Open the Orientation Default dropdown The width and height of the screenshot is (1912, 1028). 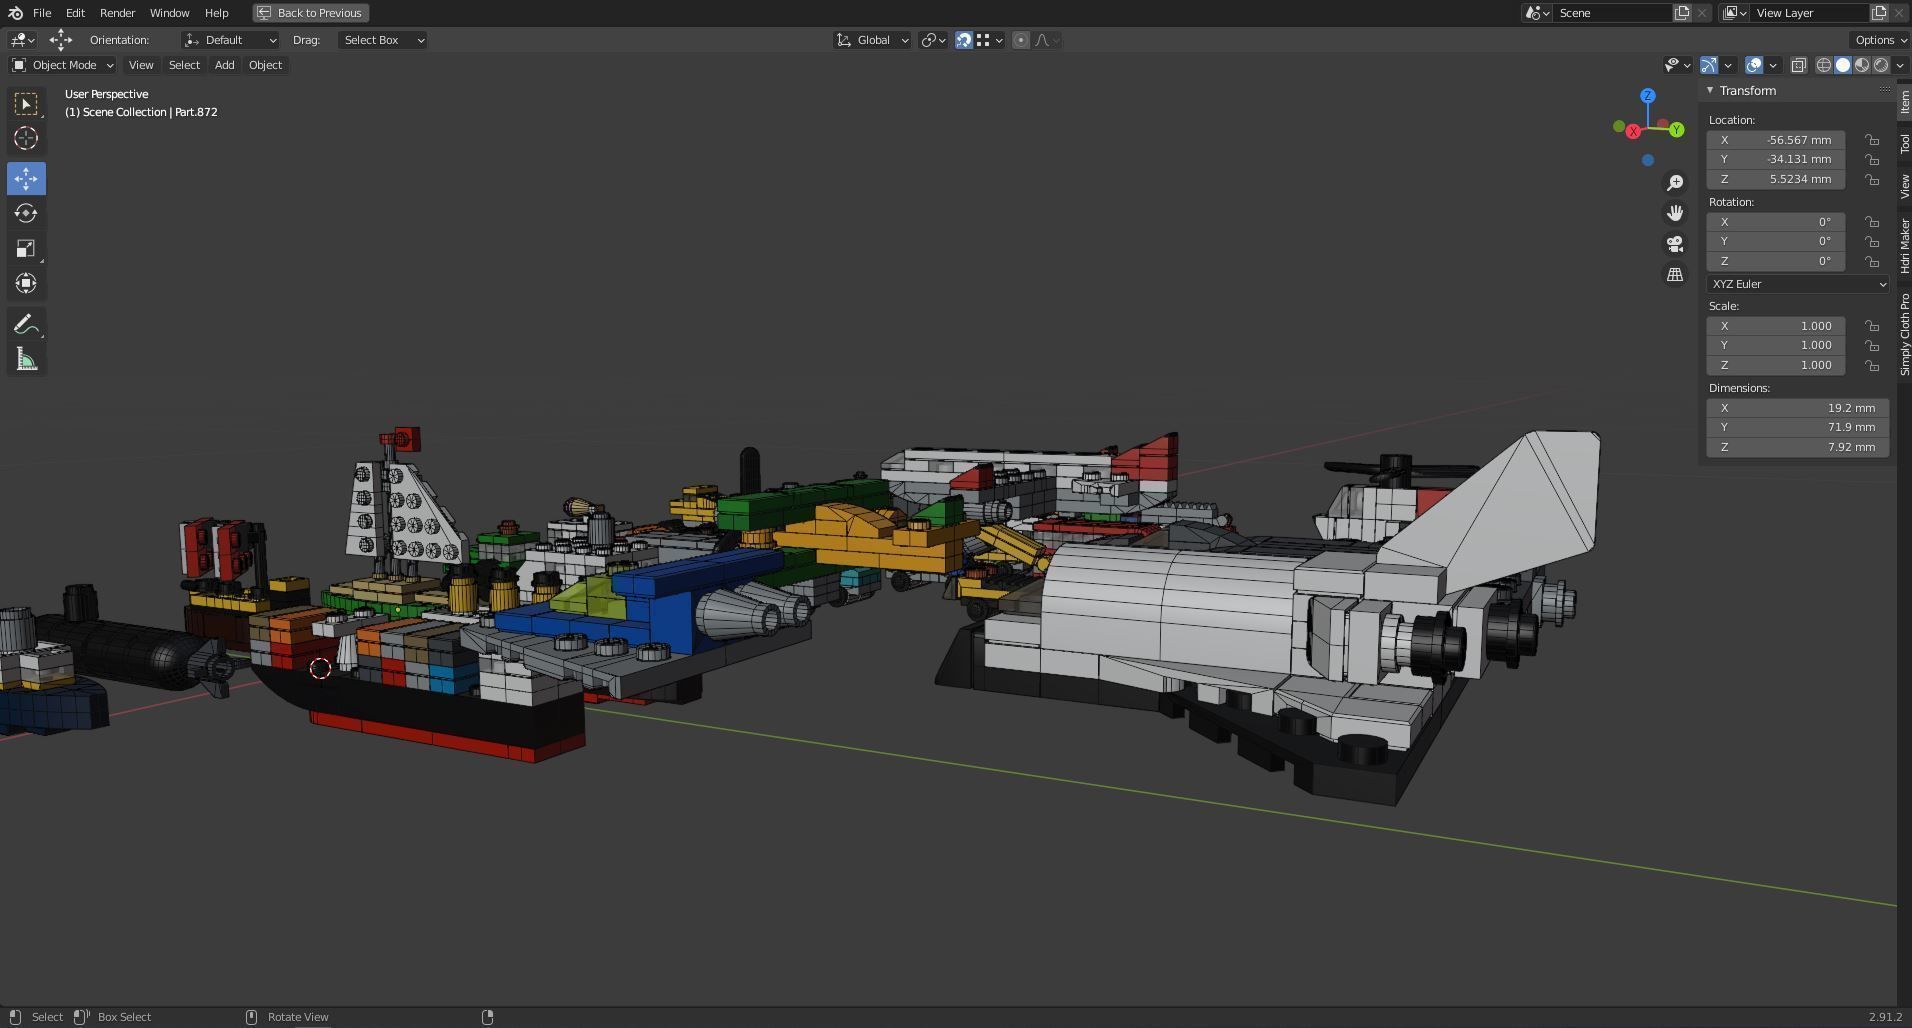[230, 40]
